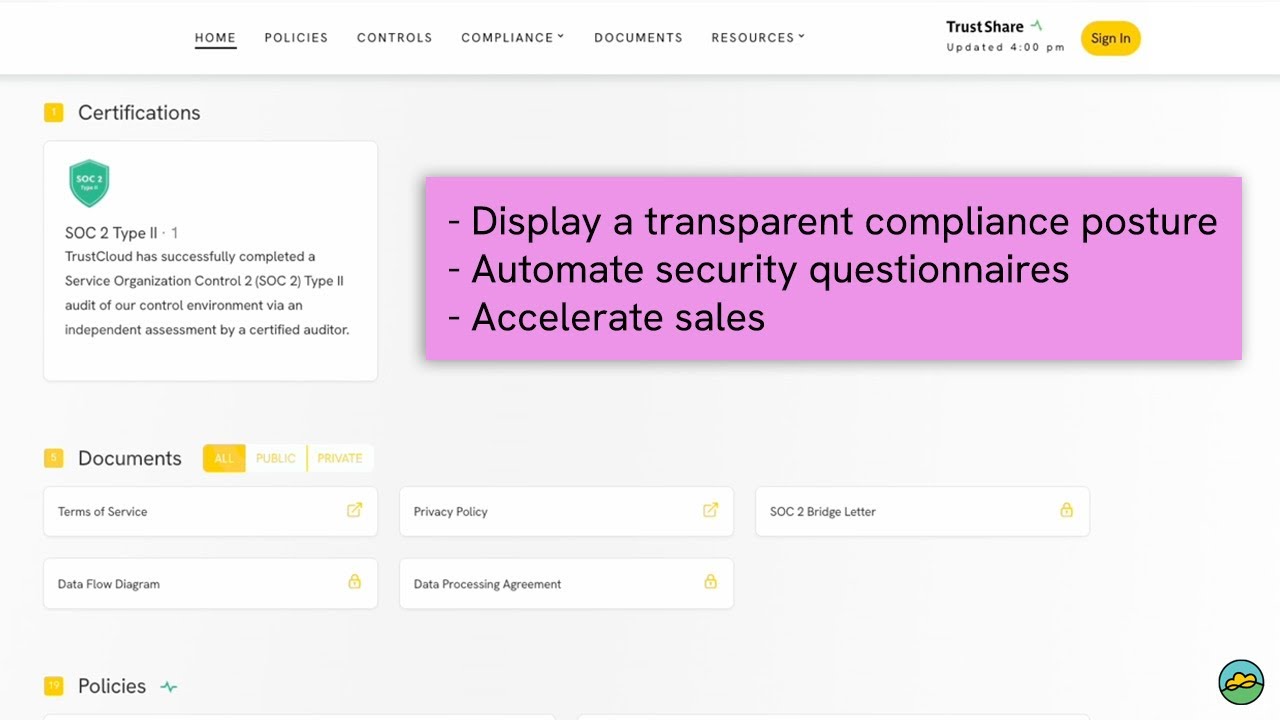Open Terms of Service external link icon
1280x720 pixels.
pos(354,510)
